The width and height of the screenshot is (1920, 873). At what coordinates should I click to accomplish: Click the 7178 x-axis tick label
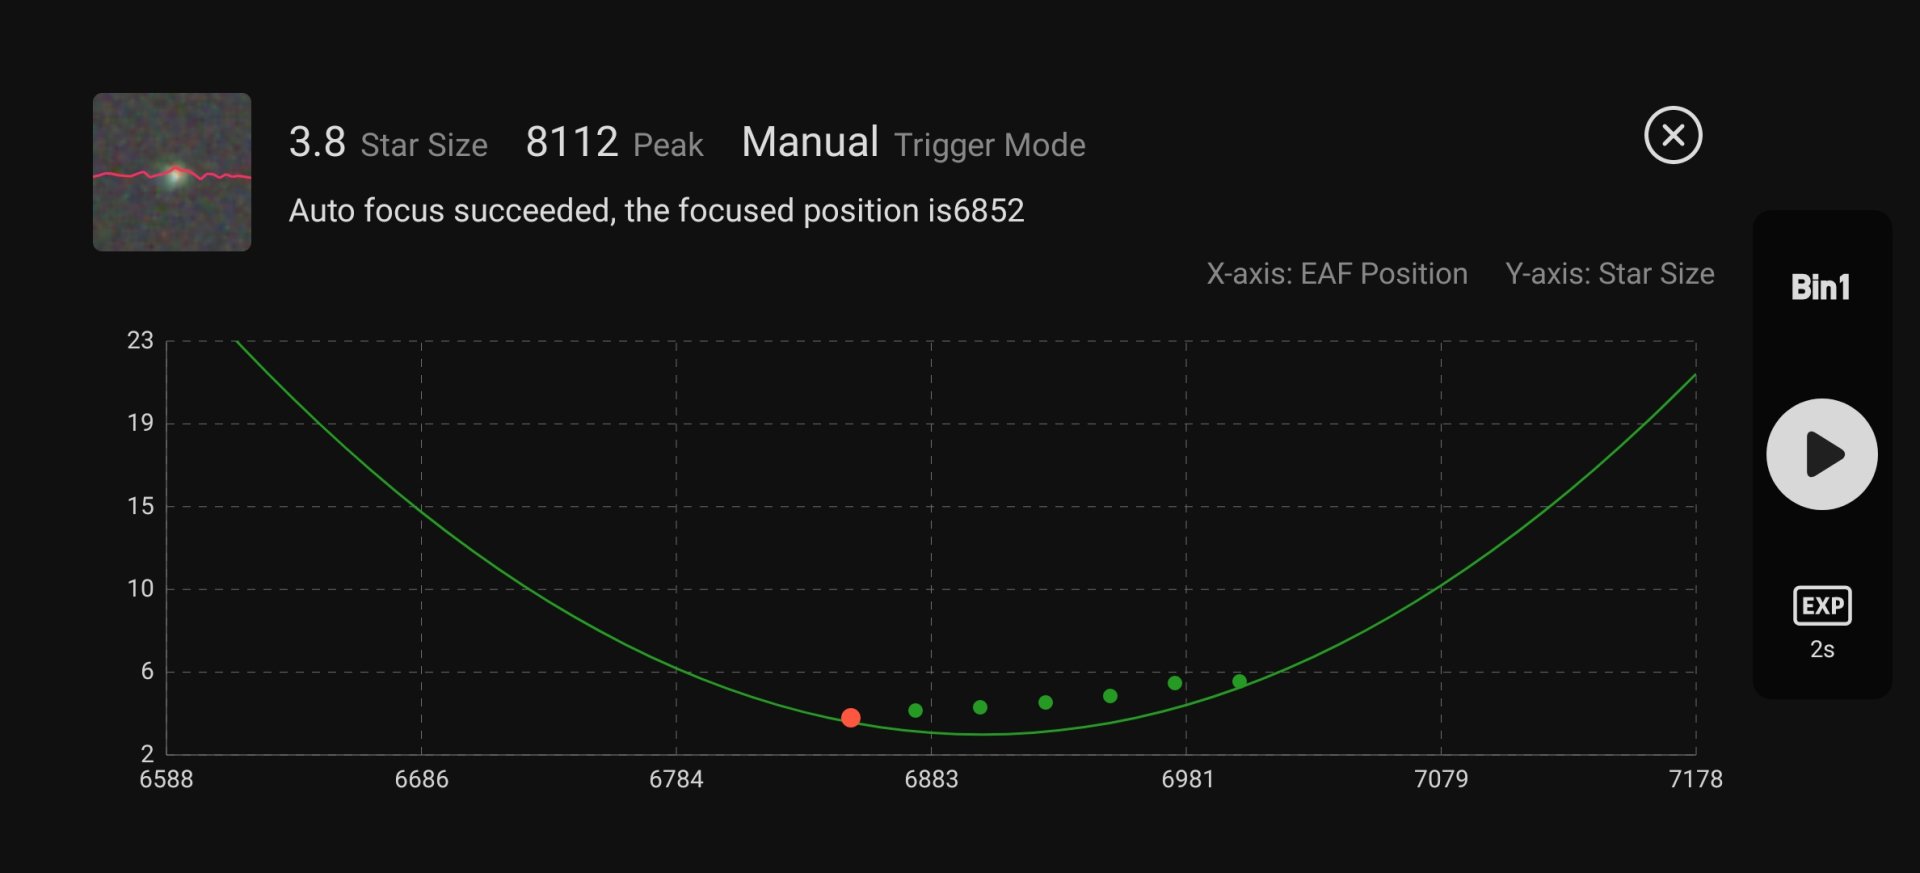pyautogui.click(x=1696, y=779)
